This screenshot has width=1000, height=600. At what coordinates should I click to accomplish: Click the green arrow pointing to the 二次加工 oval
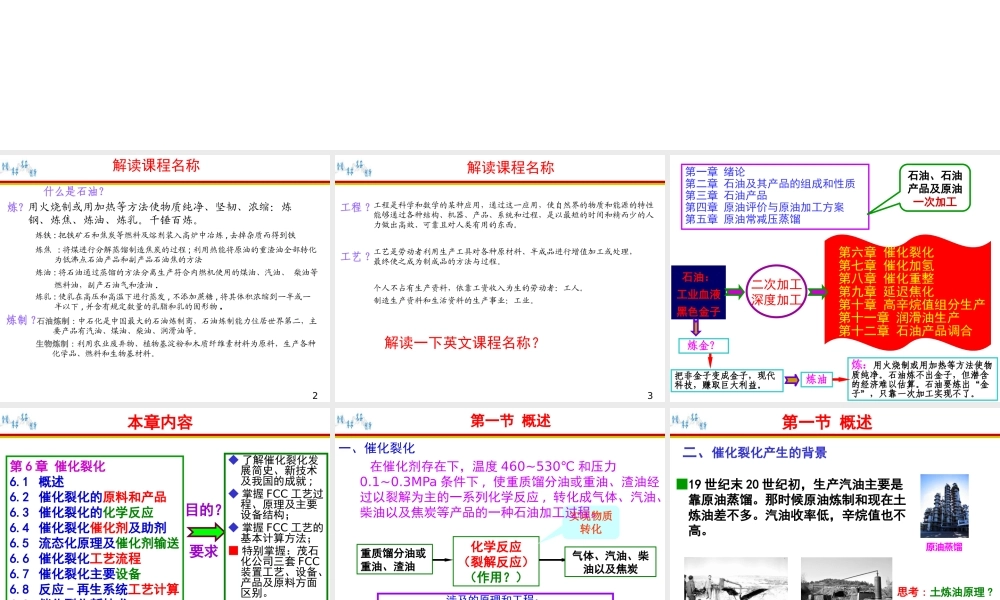click(735, 292)
